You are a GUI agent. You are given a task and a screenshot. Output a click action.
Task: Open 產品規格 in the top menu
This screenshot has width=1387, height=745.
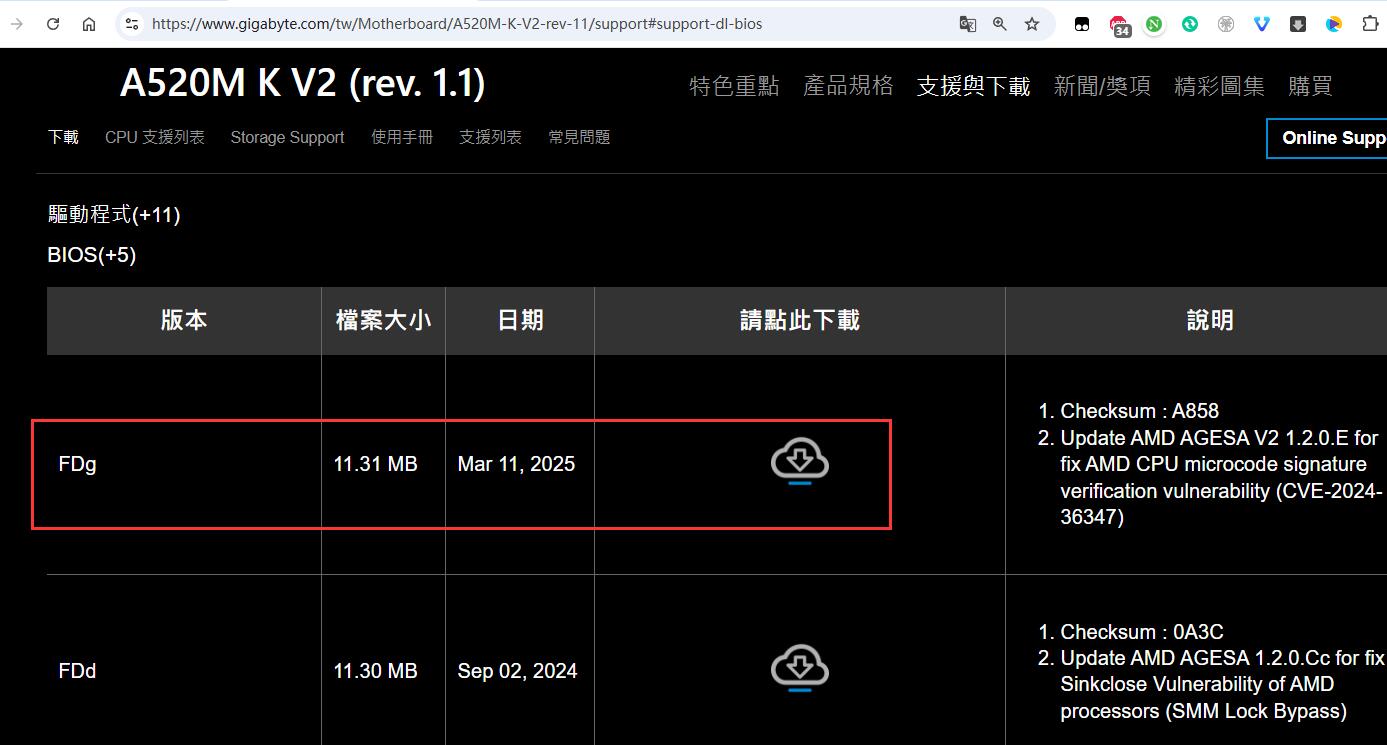(x=848, y=86)
